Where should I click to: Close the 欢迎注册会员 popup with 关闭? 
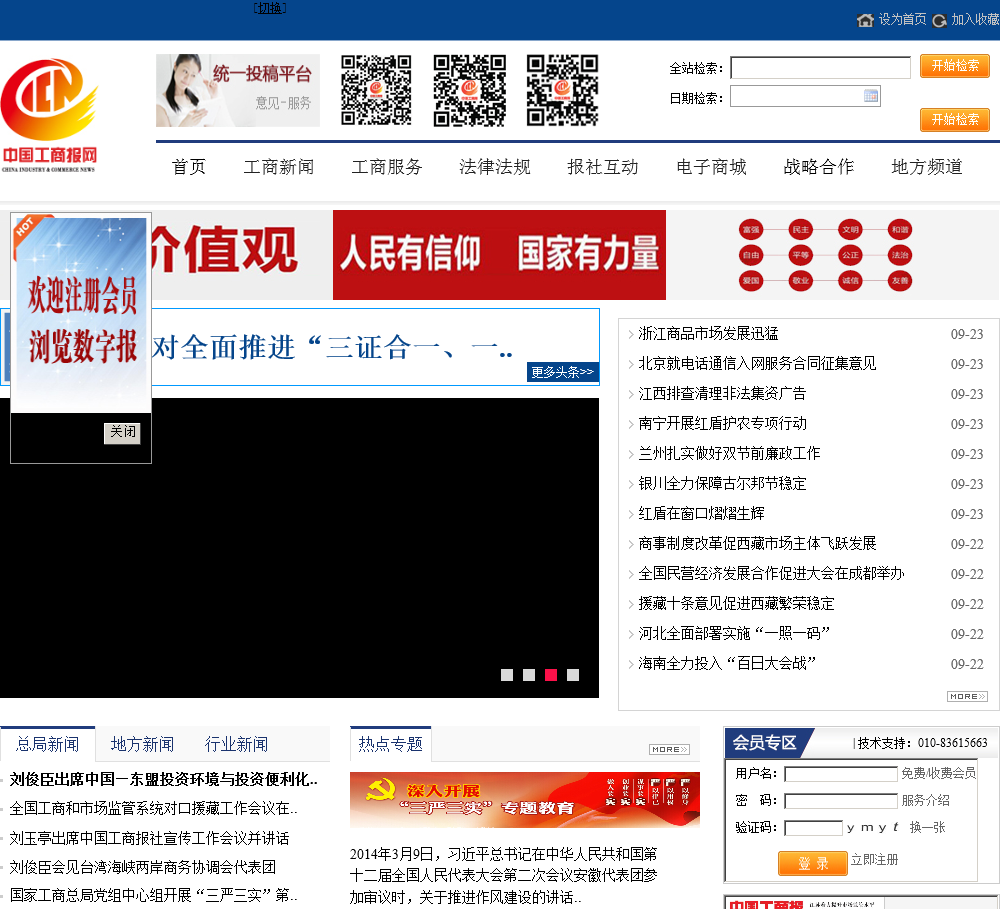122,432
